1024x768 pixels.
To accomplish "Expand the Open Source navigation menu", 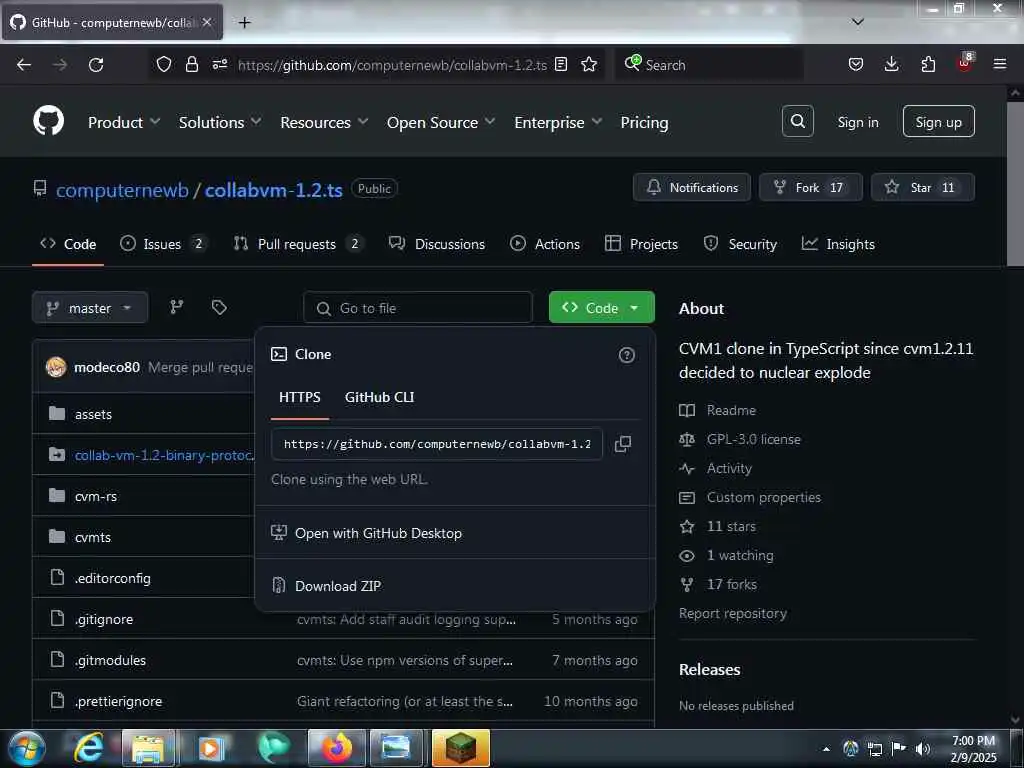I will point(441,122).
